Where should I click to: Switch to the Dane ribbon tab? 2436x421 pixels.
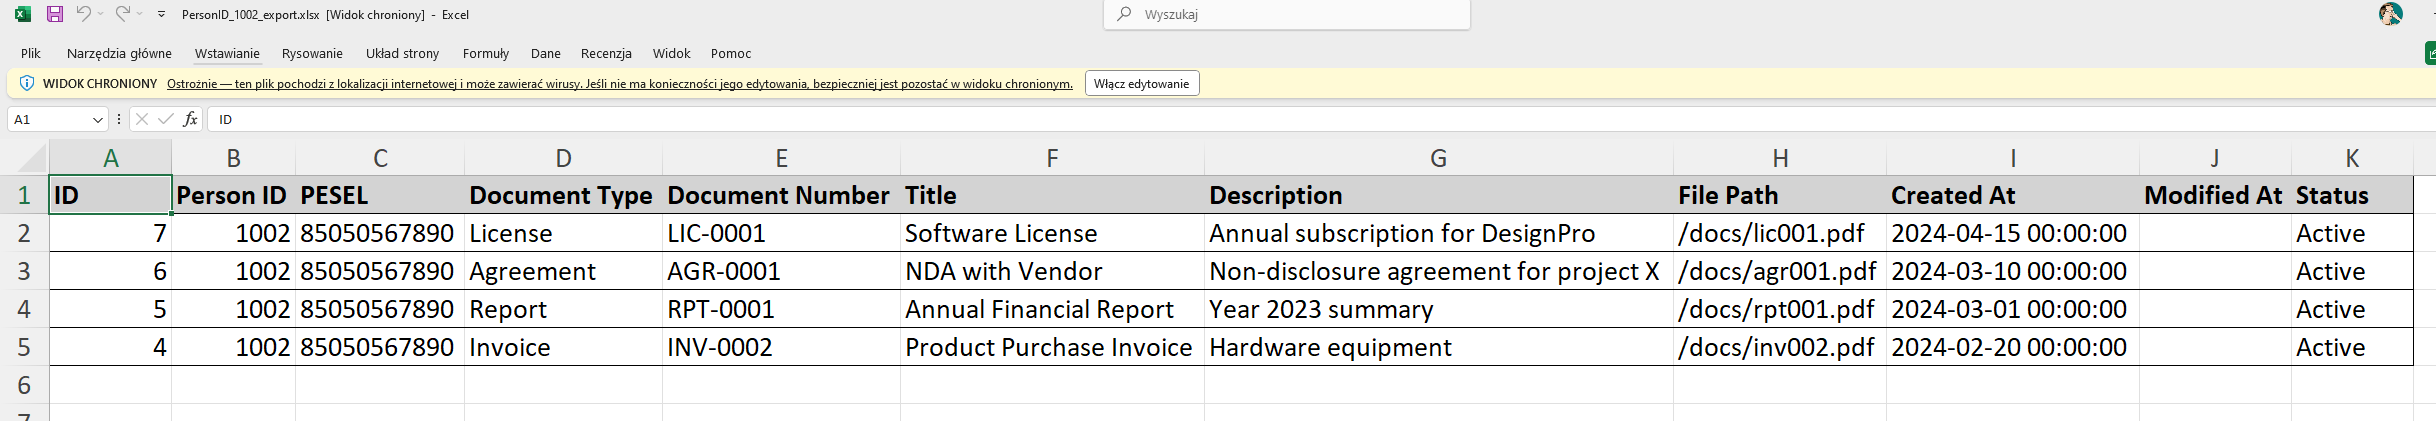click(x=545, y=54)
